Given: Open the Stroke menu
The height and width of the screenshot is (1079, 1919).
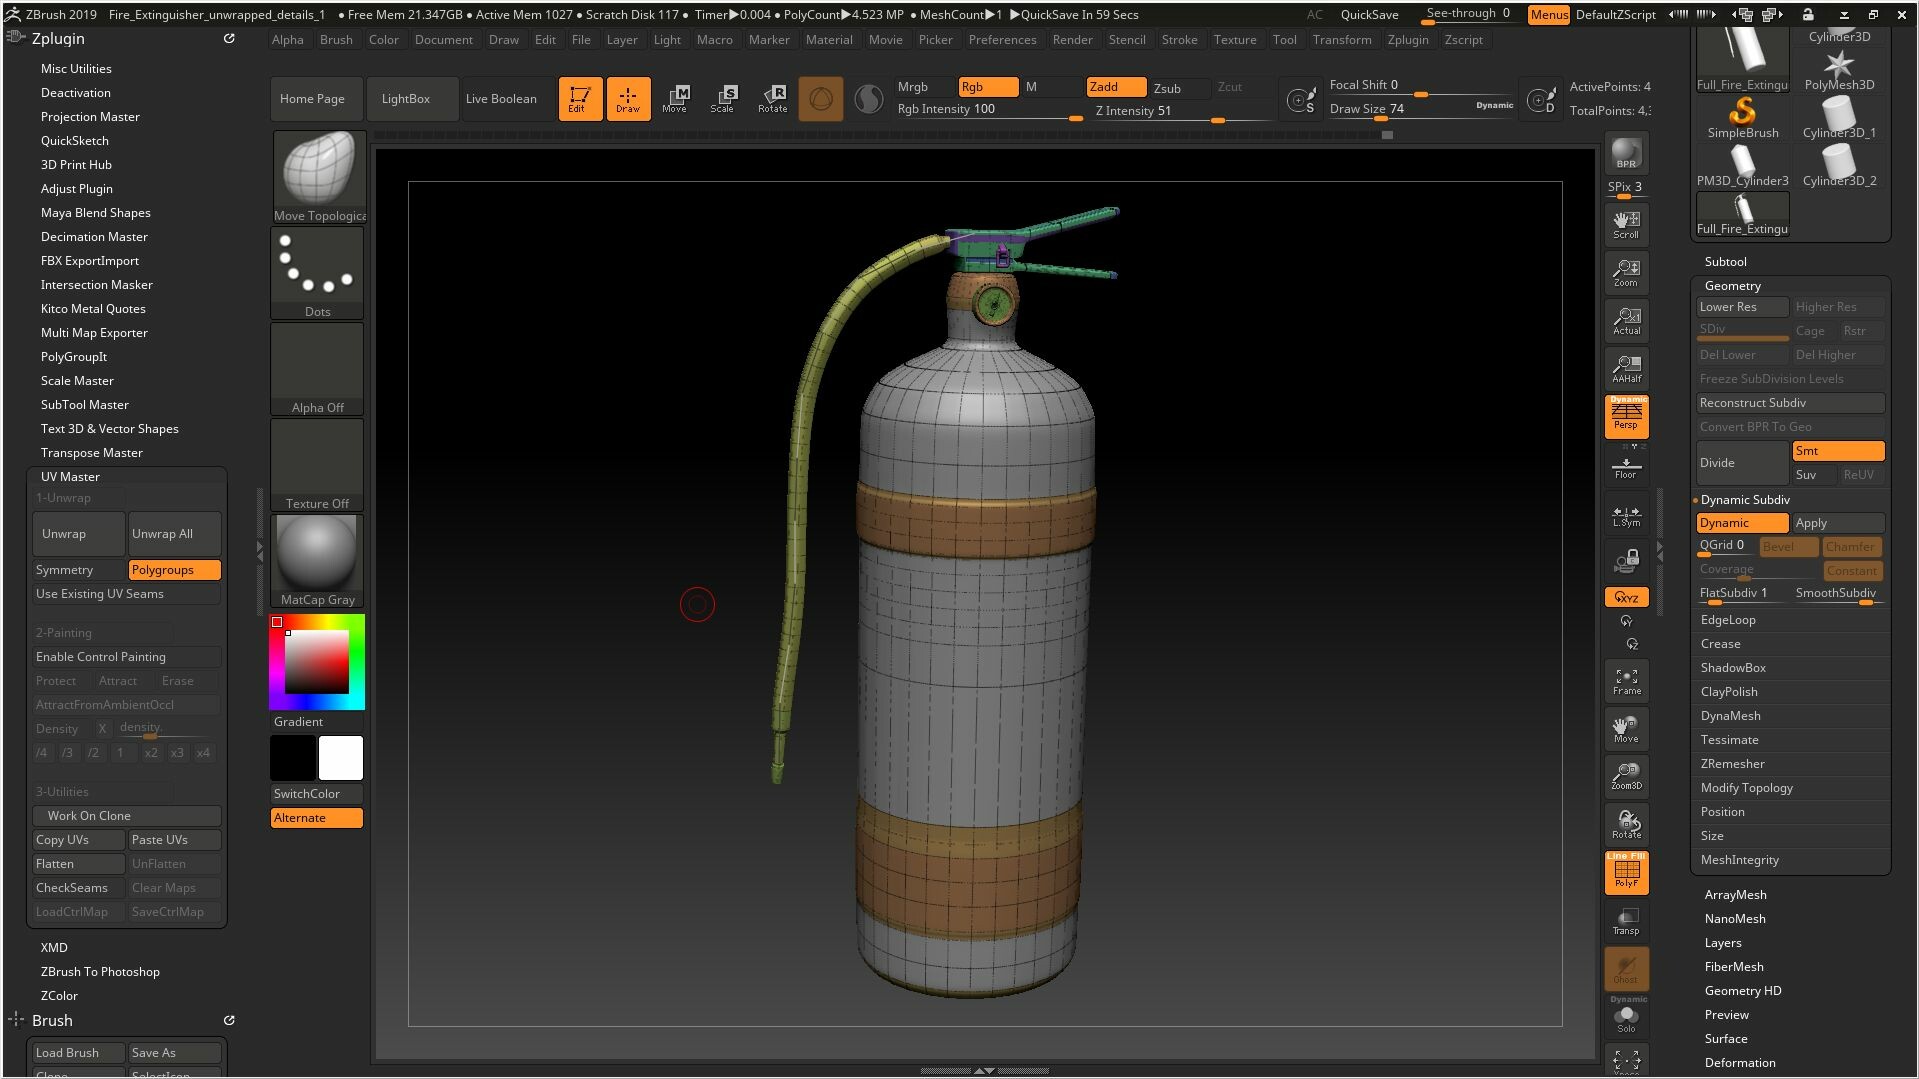Looking at the screenshot, I should click(1179, 40).
